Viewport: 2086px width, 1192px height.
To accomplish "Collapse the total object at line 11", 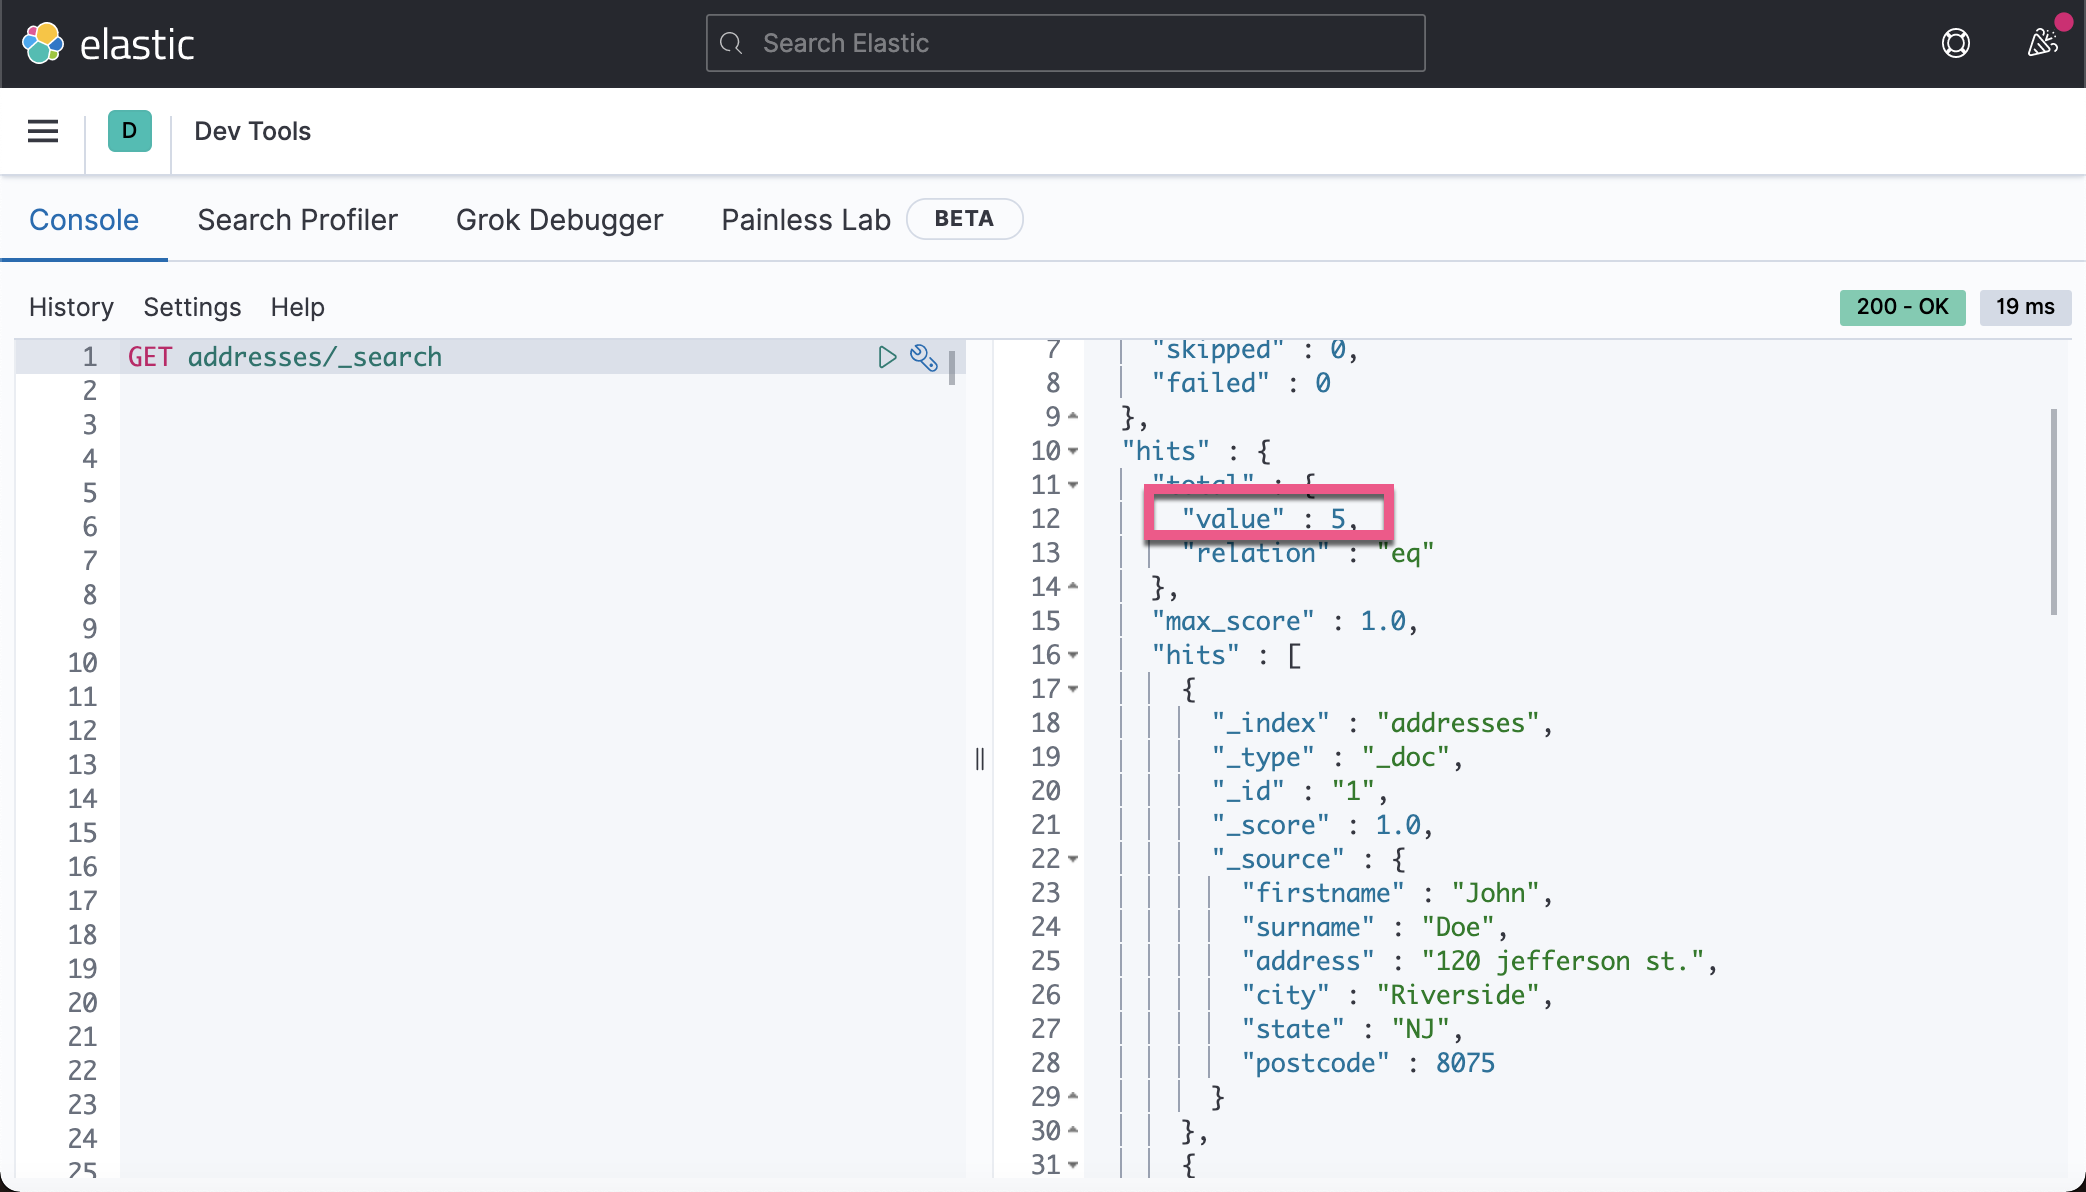I will [1073, 485].
